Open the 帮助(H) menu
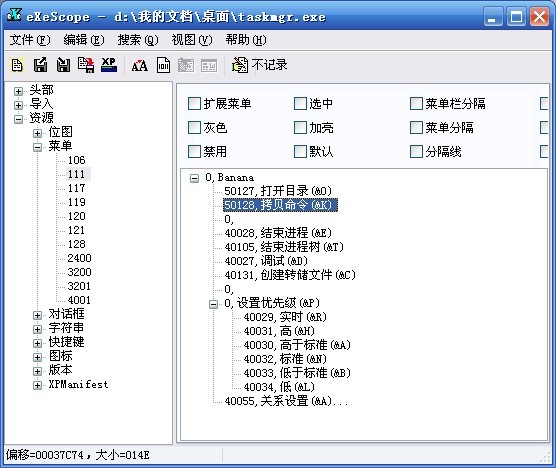The width and height of the screenshot is (556, 468). point(246,40)
